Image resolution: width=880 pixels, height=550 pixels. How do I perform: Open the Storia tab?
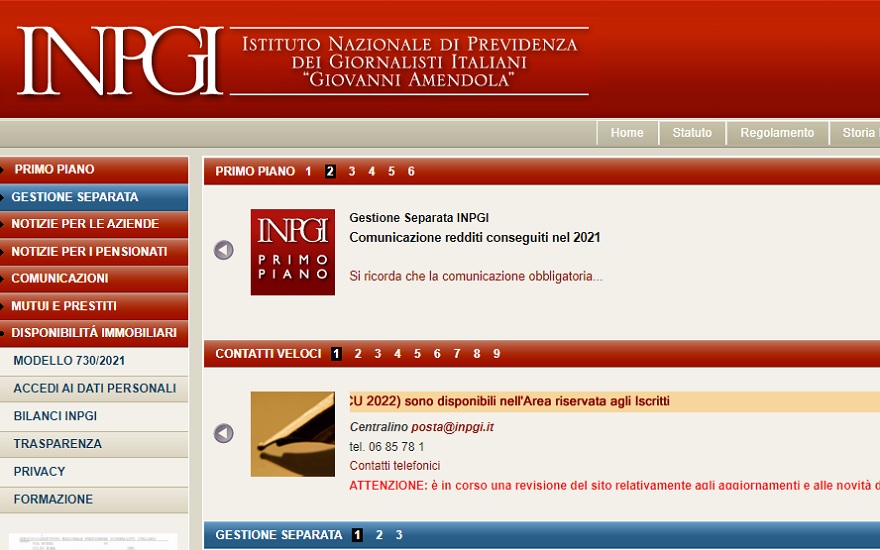point(855,133)
